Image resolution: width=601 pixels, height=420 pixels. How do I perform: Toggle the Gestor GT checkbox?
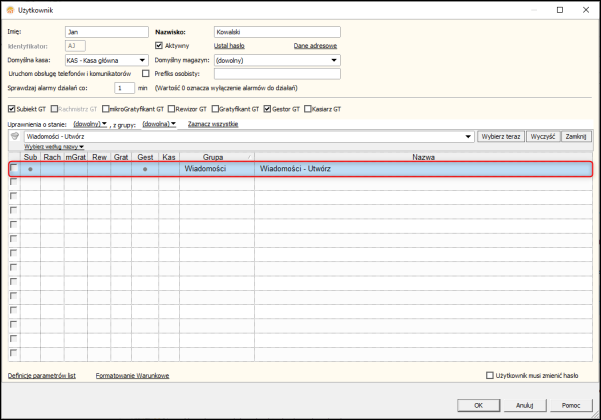point(267,109)
